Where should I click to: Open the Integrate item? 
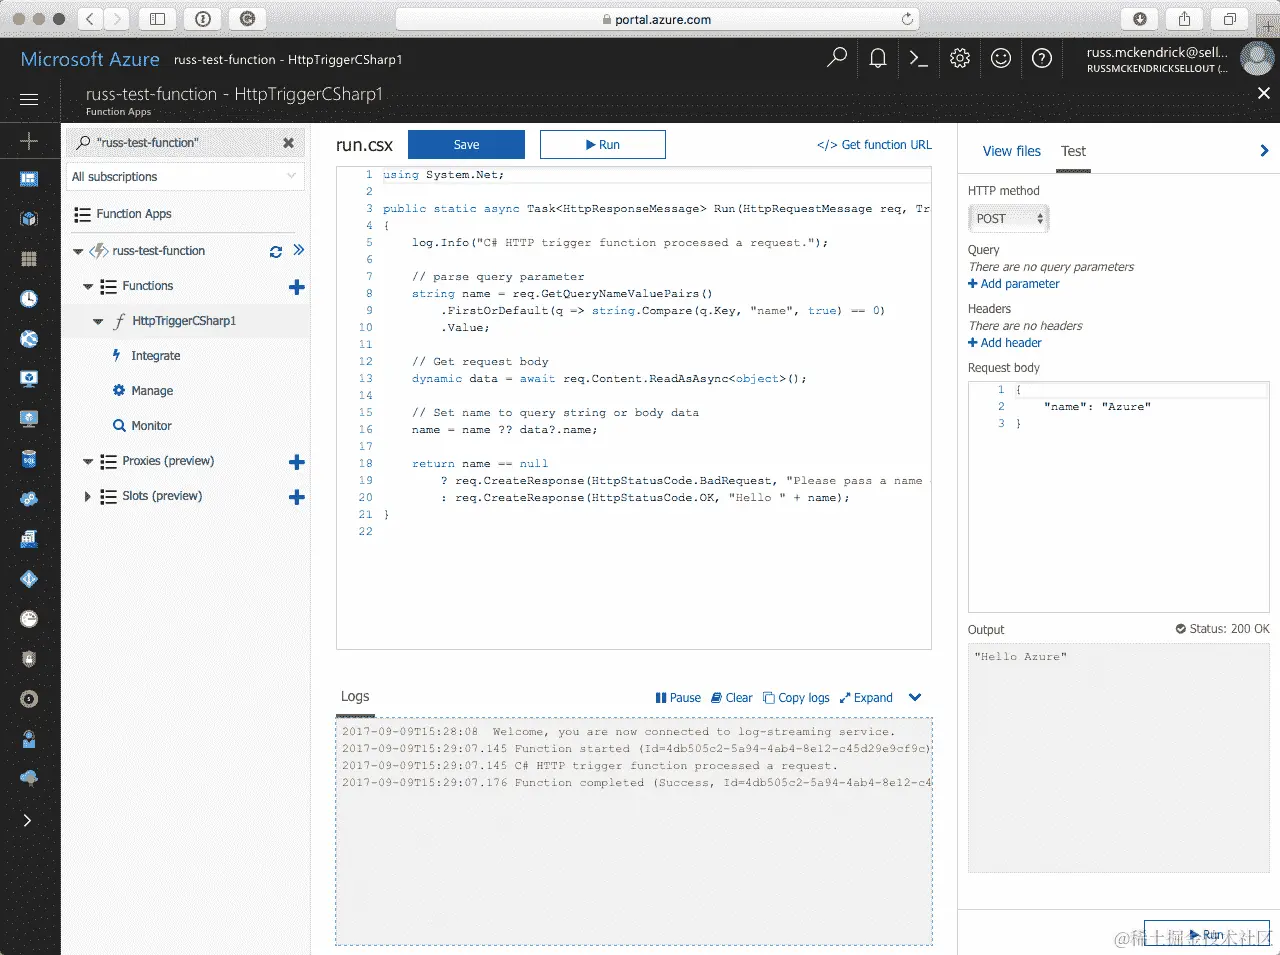pyautogui.click(x=155, y=356)
